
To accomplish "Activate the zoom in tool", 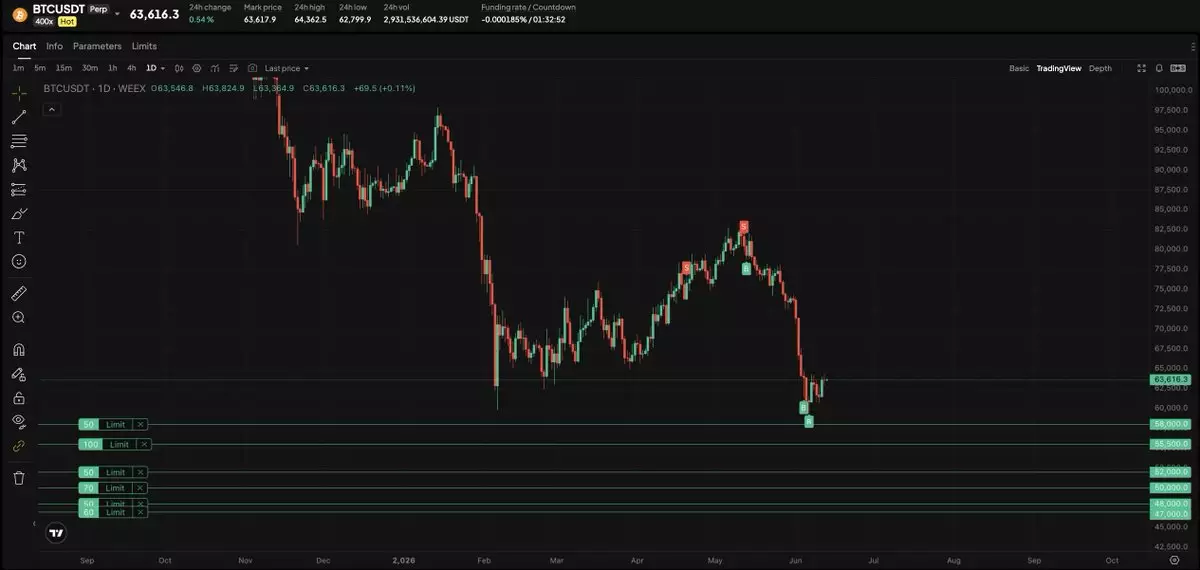I will pos(19,317).
